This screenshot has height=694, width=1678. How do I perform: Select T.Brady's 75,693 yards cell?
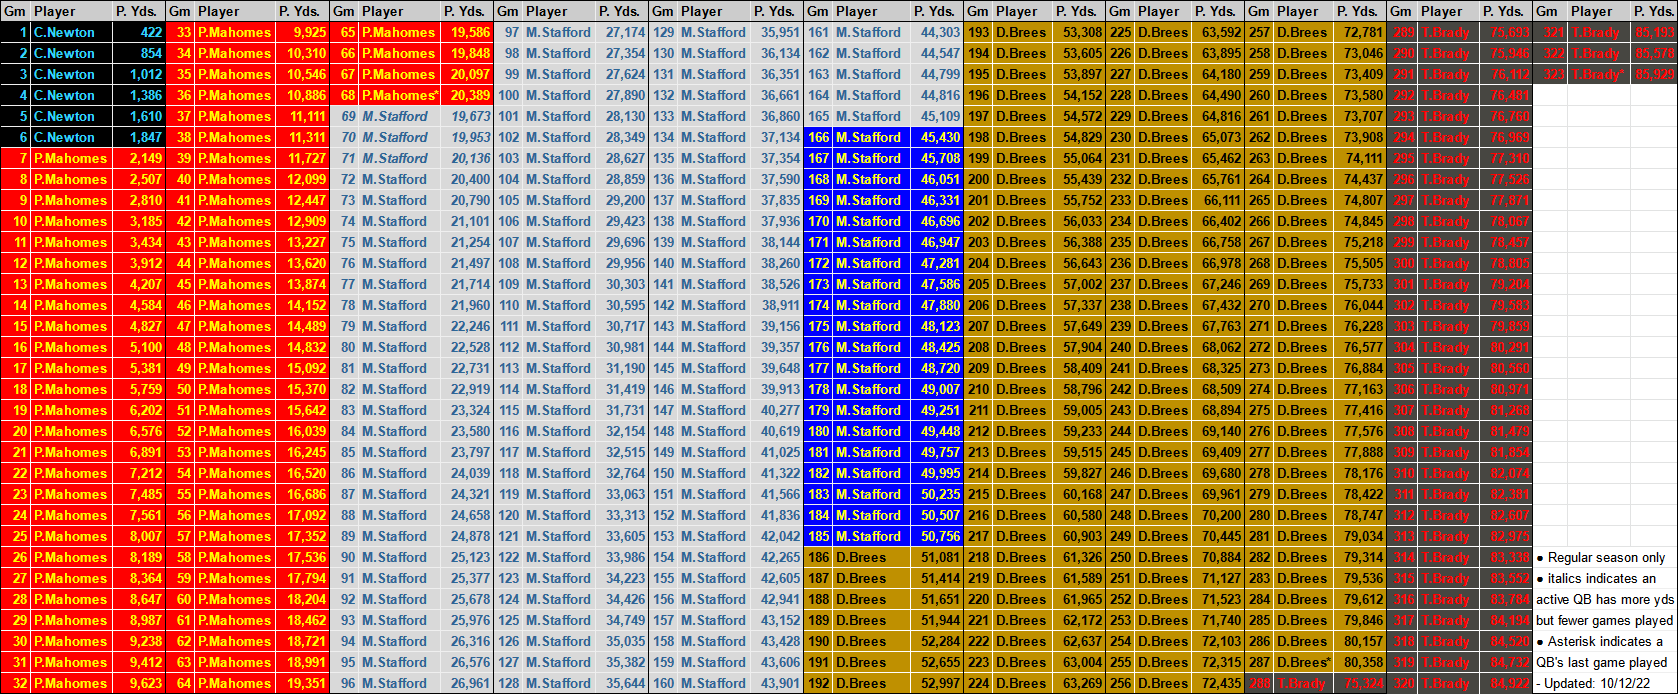[1504, 32]
